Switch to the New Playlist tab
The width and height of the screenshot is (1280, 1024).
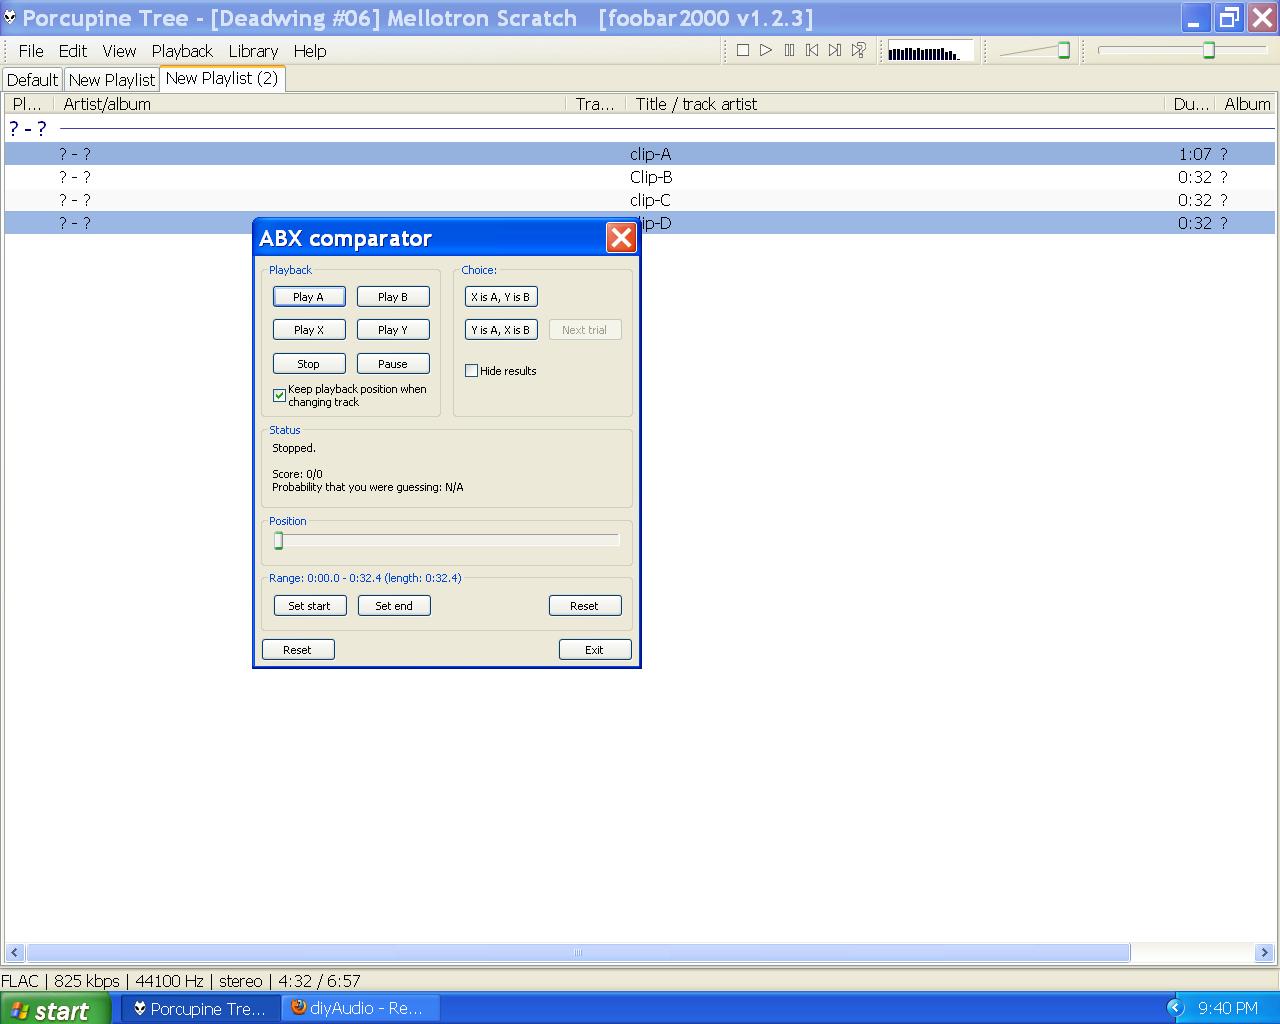[x=112, y=80]
